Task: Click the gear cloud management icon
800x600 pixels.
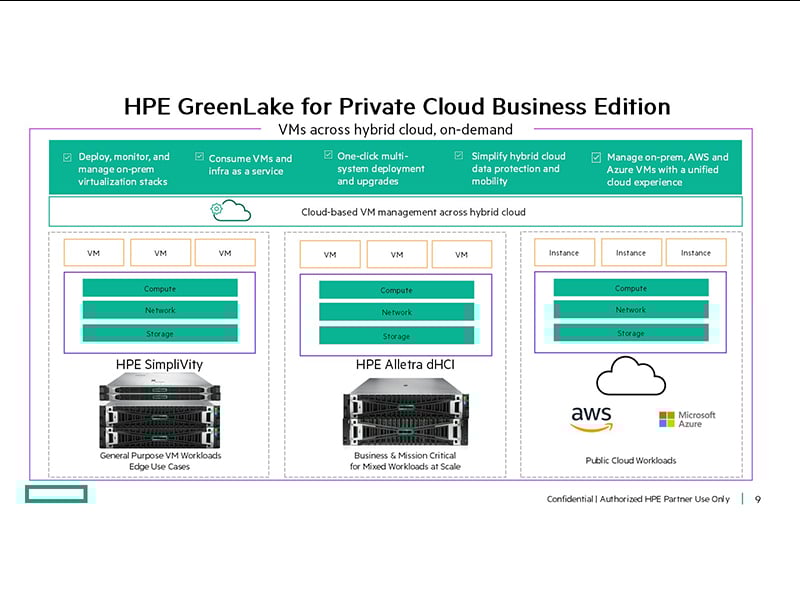Action: pyautogui.click(x=231, y=210)
